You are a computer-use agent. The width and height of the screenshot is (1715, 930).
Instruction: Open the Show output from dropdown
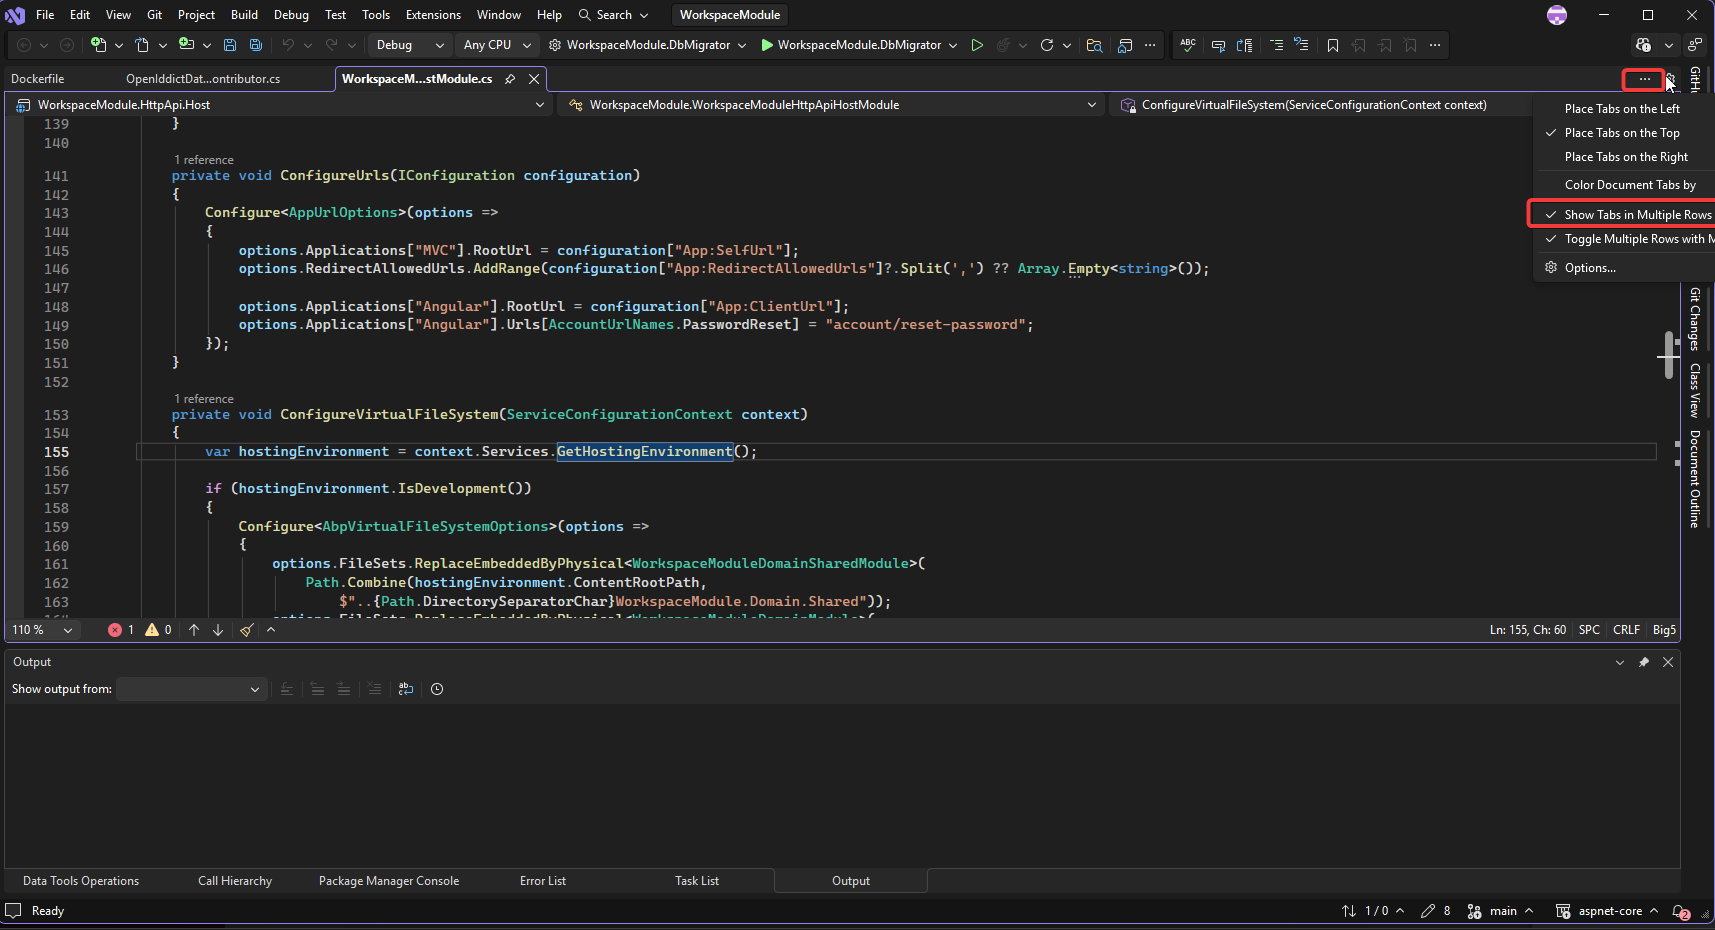[x=191, y=689]
